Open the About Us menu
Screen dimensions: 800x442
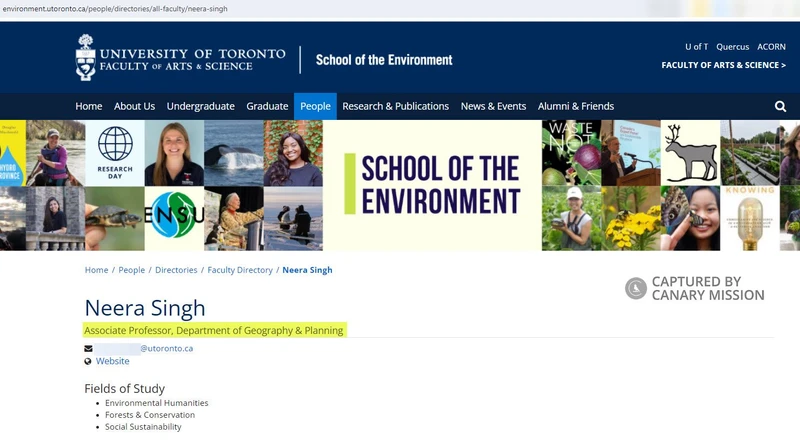(x=134, y=106)
